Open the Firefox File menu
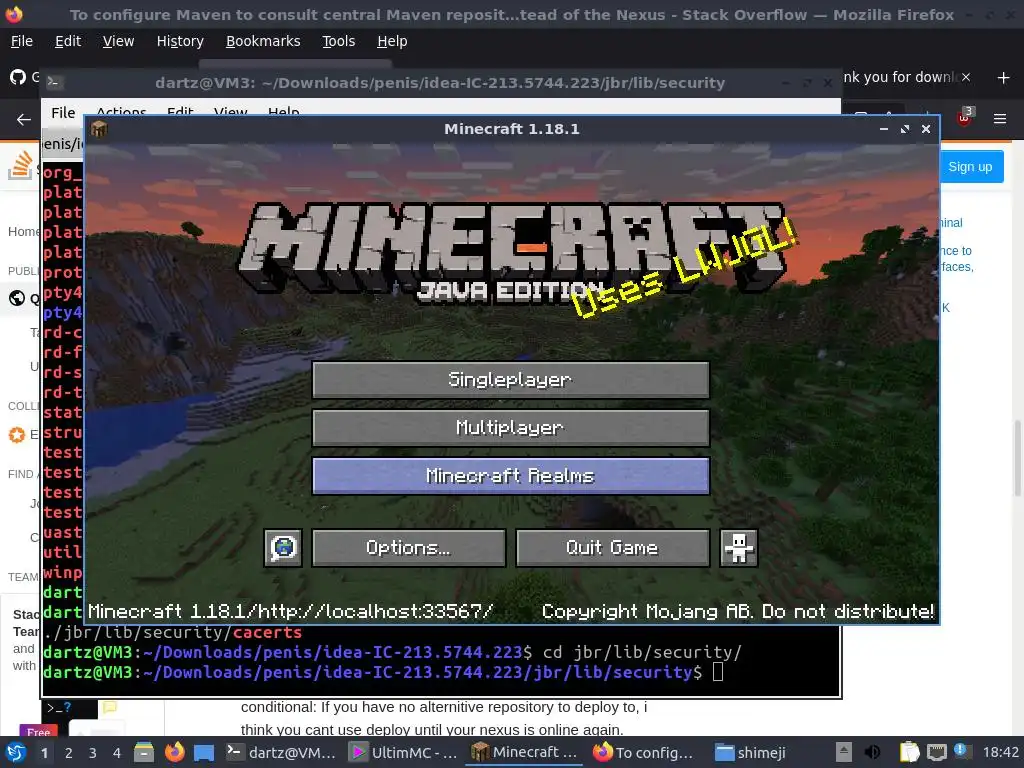Viewport: 1024px width, 768px height. coord(22,41)
